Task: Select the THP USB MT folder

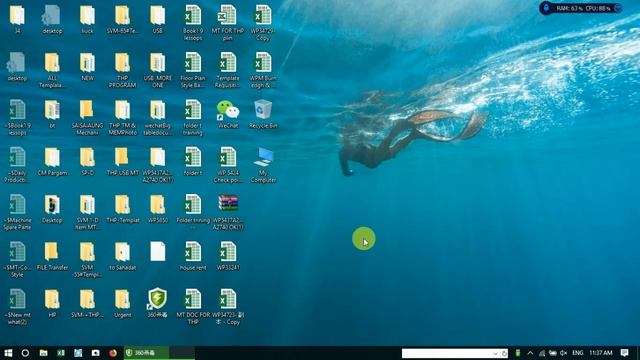Action: tap(122, 162)
